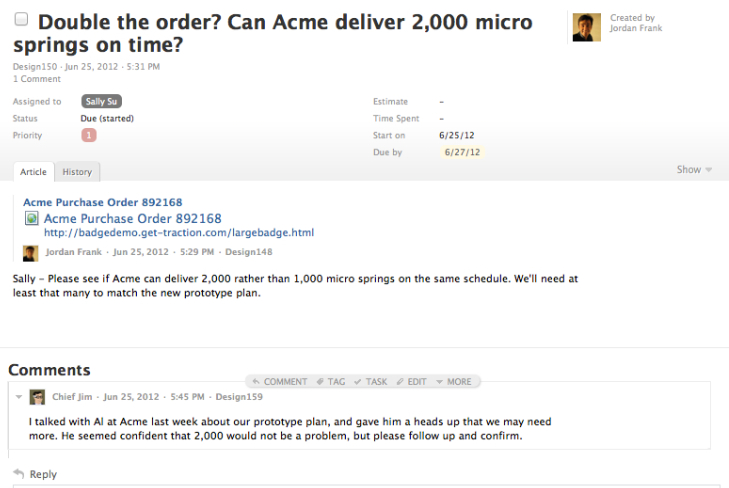Click the Acme Purchase Order file icon
This screenshot has height=488, width=729.
32,218
